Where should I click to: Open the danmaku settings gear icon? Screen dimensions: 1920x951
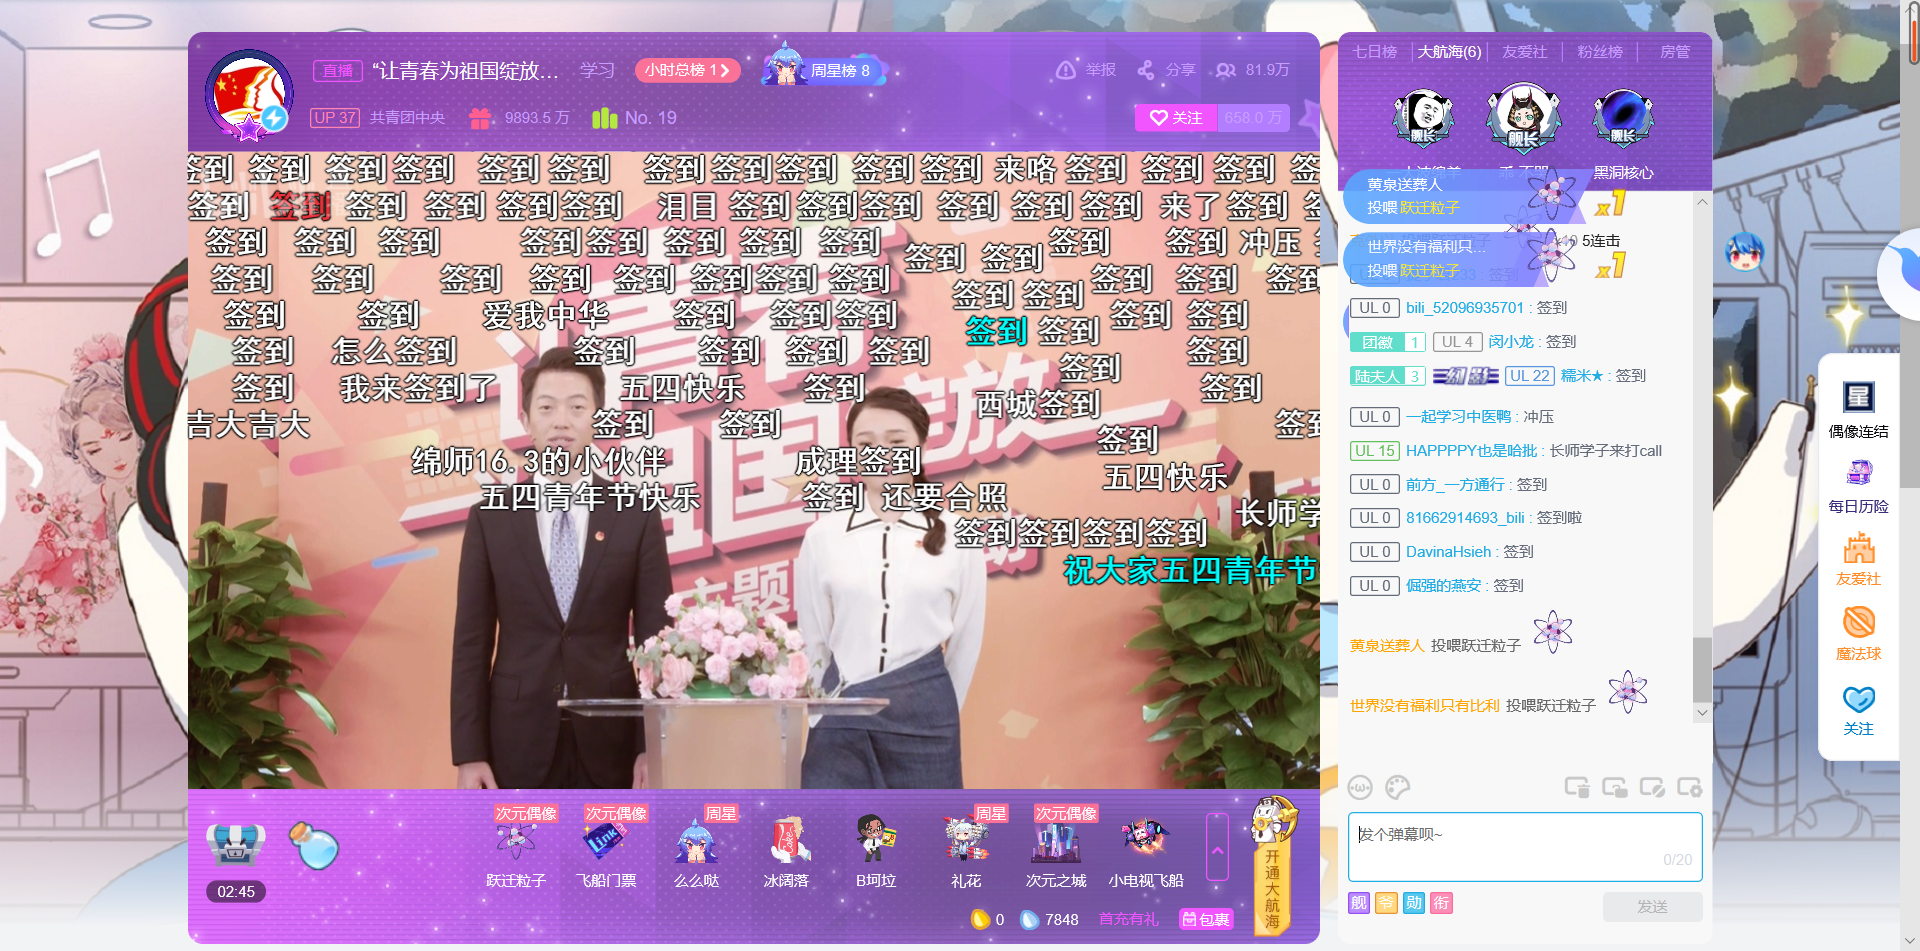point(1689,788)
